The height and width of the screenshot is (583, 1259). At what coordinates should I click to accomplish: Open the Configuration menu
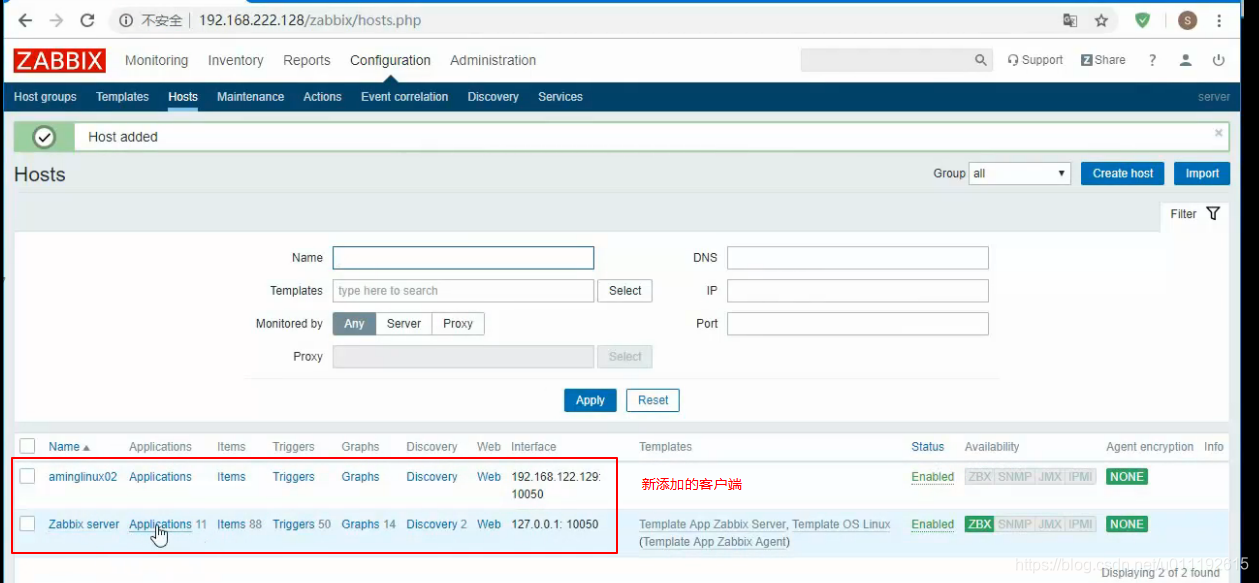[390, 60]
